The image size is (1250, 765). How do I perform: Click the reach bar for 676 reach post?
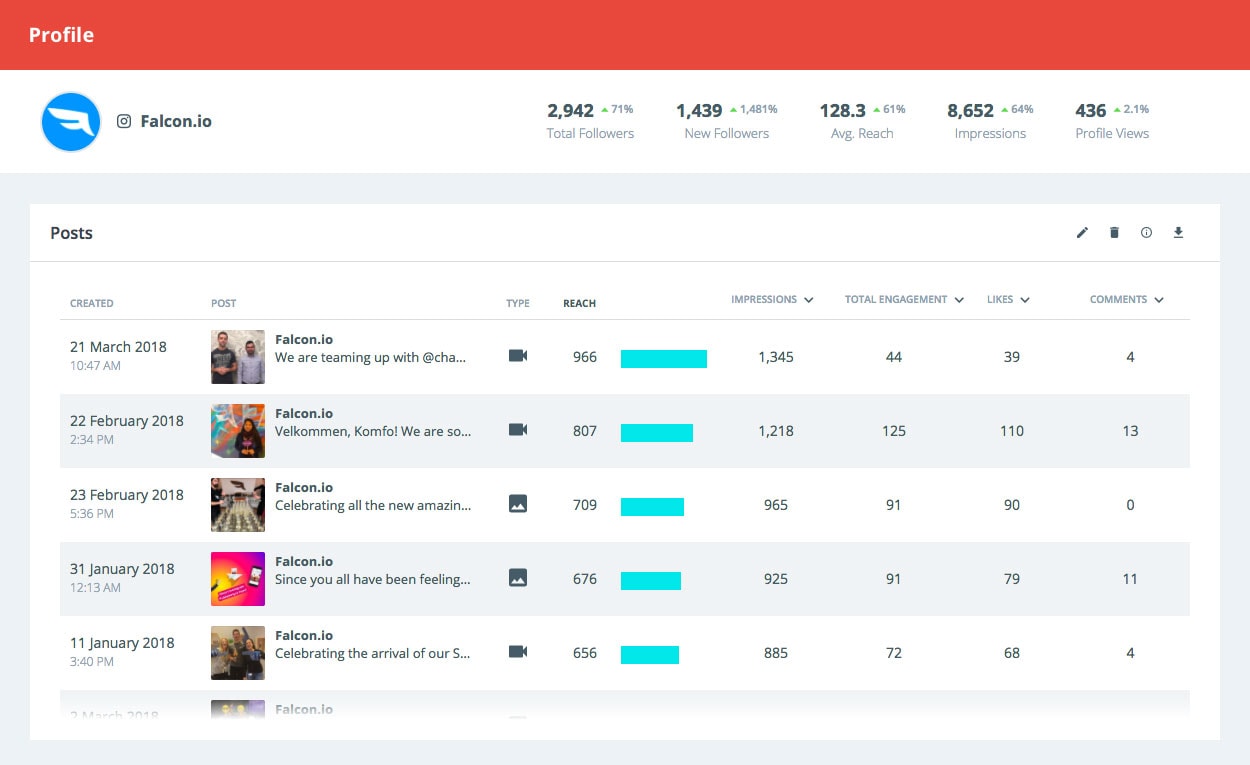tap(651, 581)
